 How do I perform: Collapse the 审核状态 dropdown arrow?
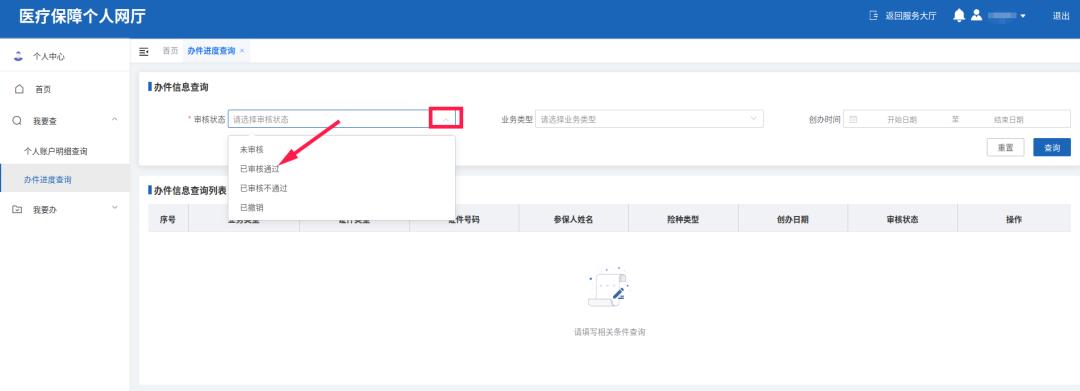[446, 119]
